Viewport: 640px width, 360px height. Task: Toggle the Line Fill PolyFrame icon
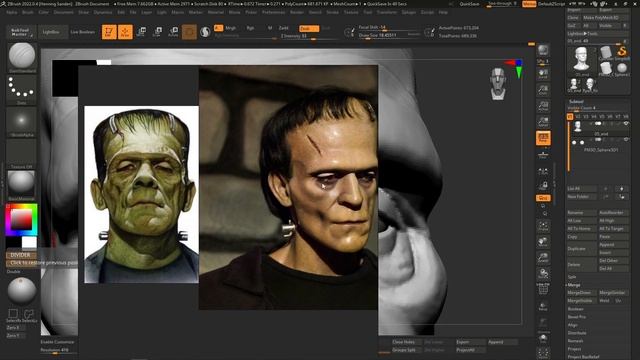(543, 289)
